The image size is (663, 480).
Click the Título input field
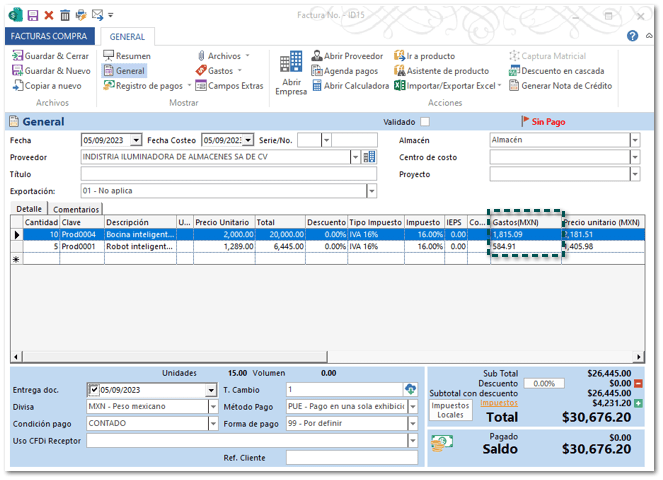tap(228, 174)
